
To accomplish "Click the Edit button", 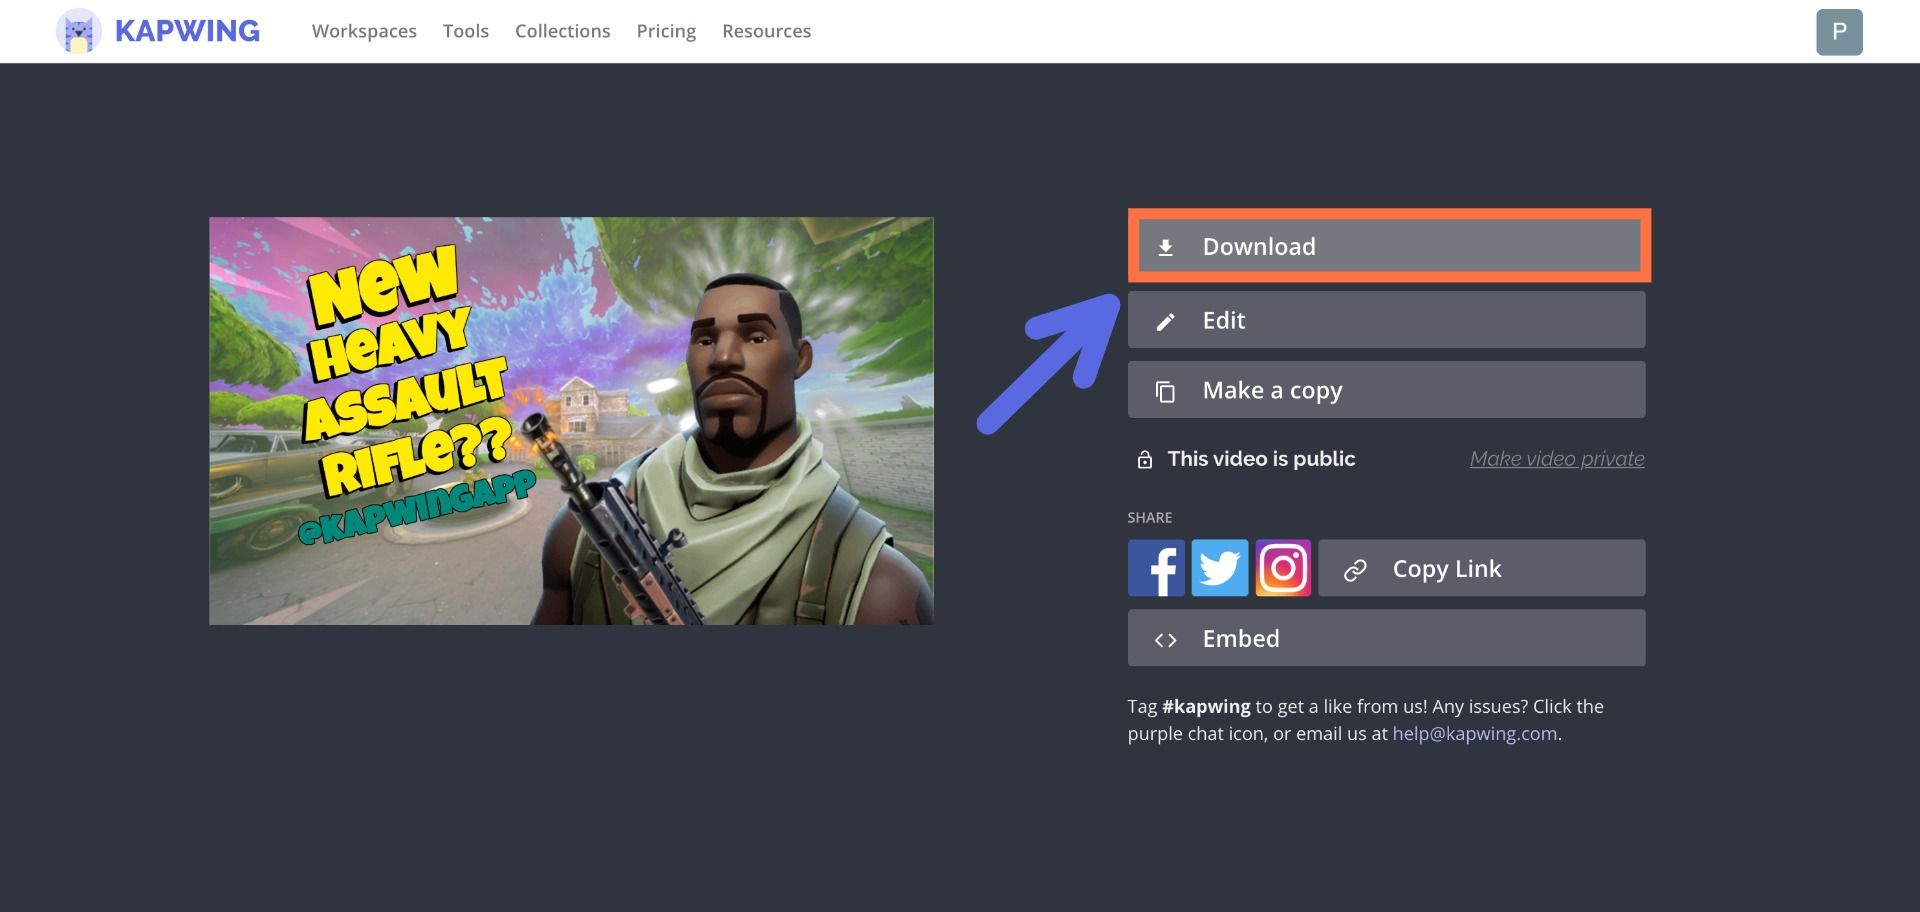I will [x=1386, y=320].
